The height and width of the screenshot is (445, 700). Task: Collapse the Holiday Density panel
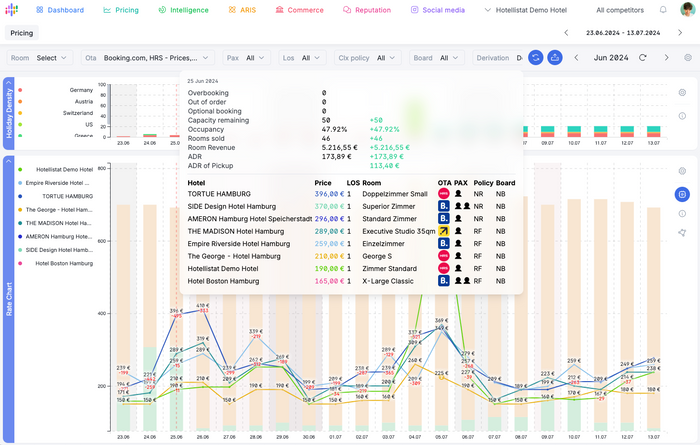(8, 83)
